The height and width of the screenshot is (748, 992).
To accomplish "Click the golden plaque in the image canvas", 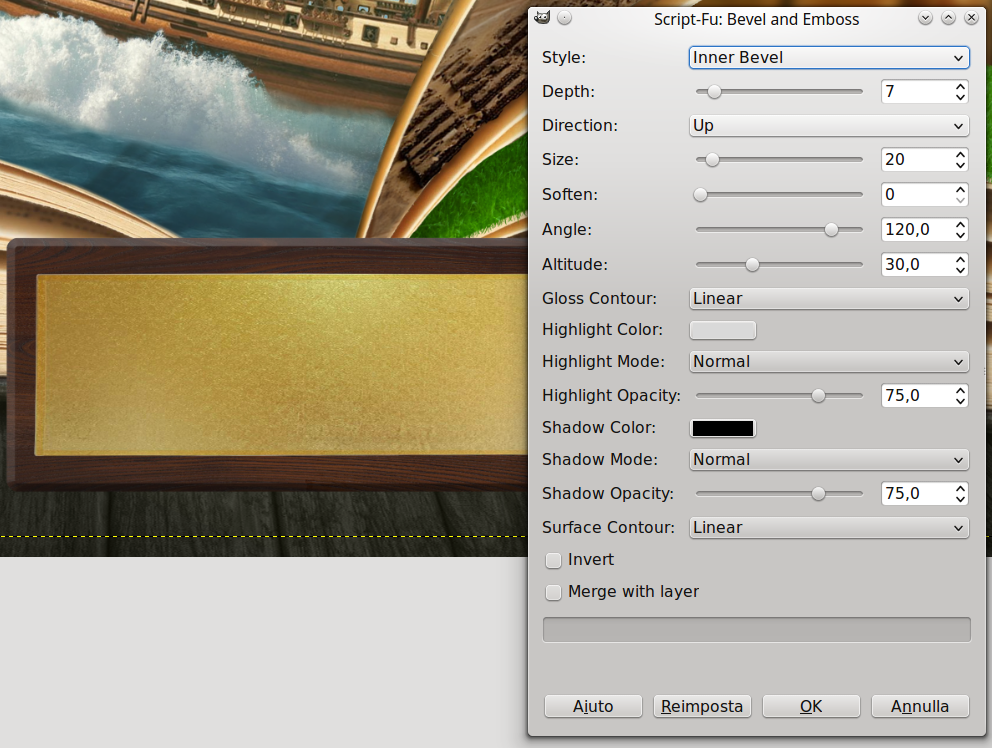I will [x=282, y=365].
